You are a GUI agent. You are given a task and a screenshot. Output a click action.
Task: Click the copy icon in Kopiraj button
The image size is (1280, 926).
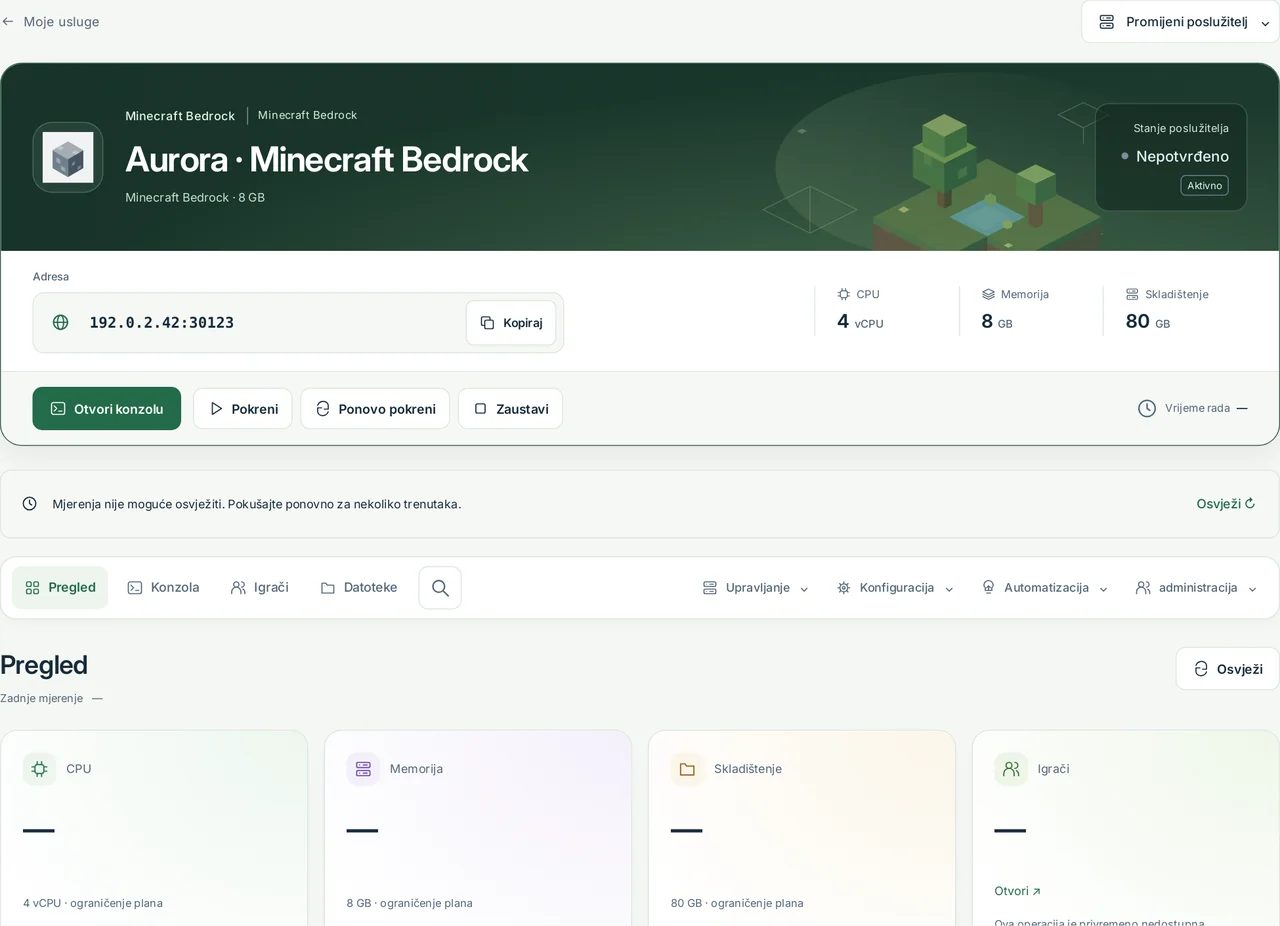(487, 323)
